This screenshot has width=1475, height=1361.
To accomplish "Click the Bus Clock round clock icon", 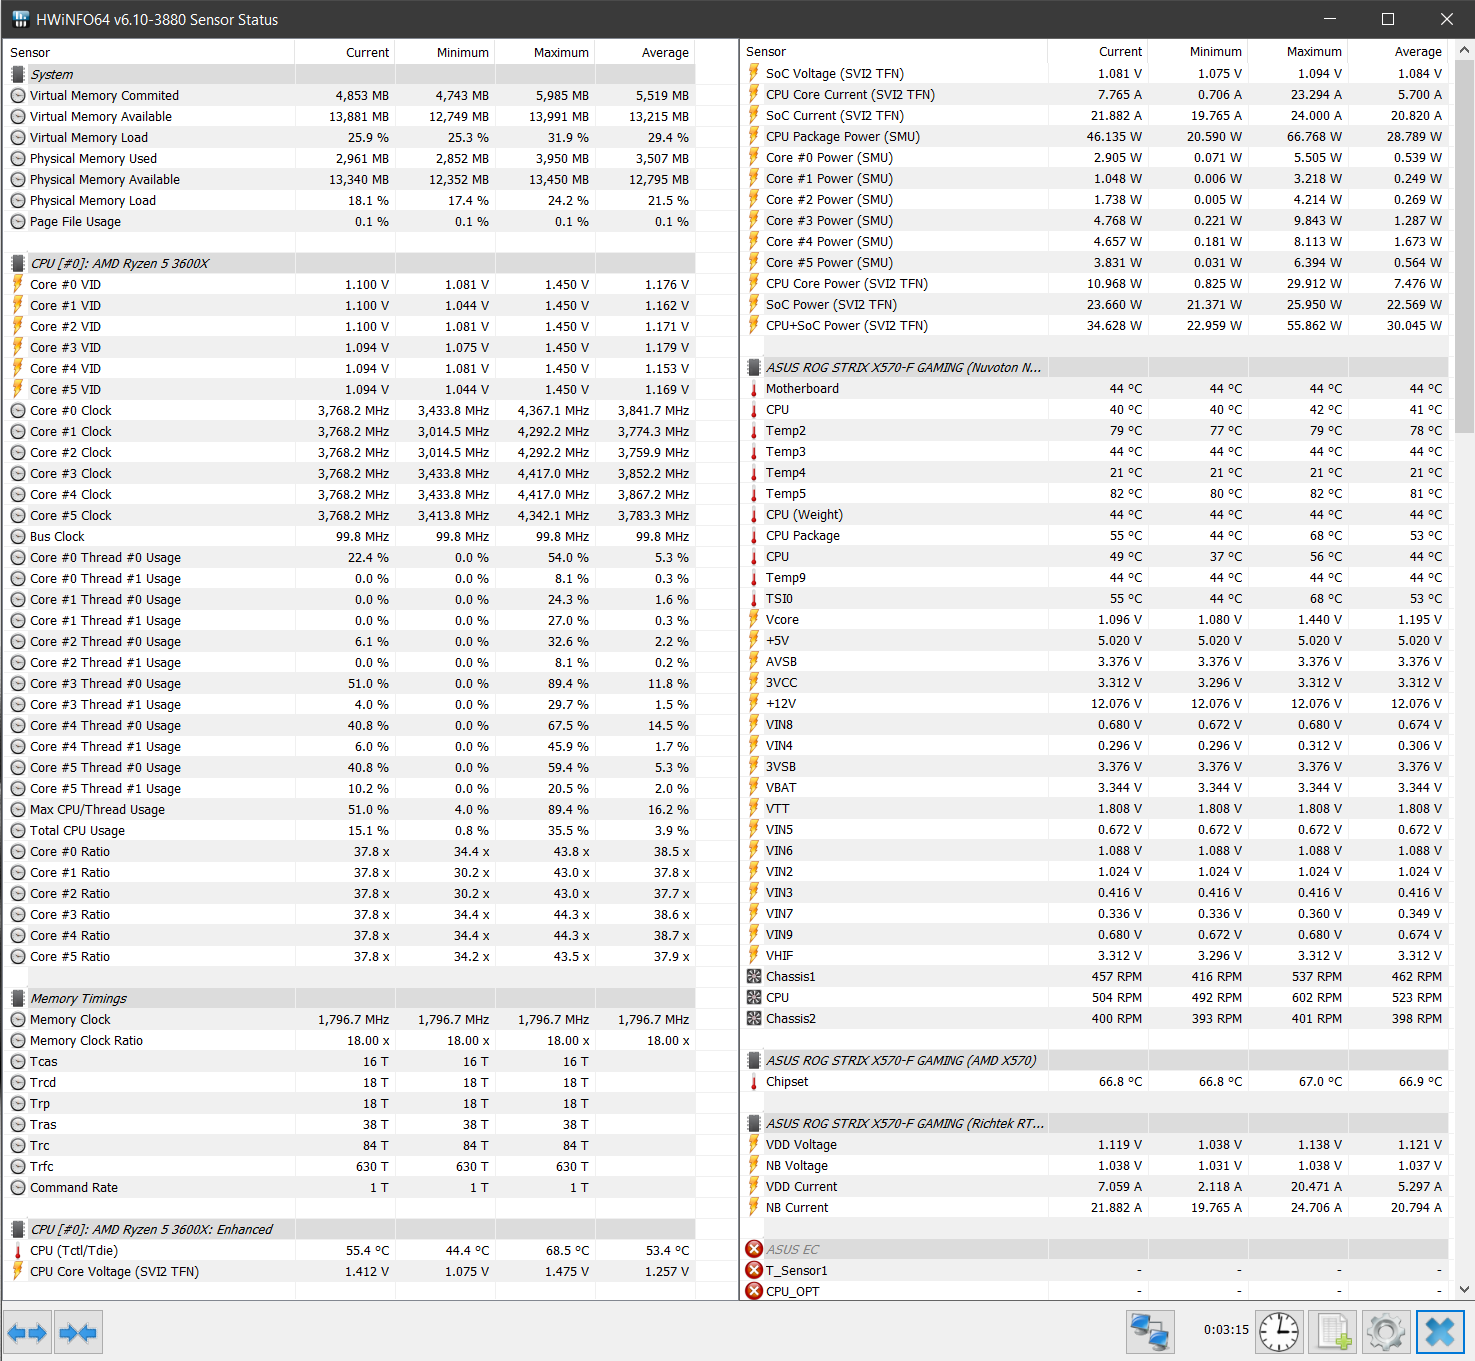I will 18,536.
